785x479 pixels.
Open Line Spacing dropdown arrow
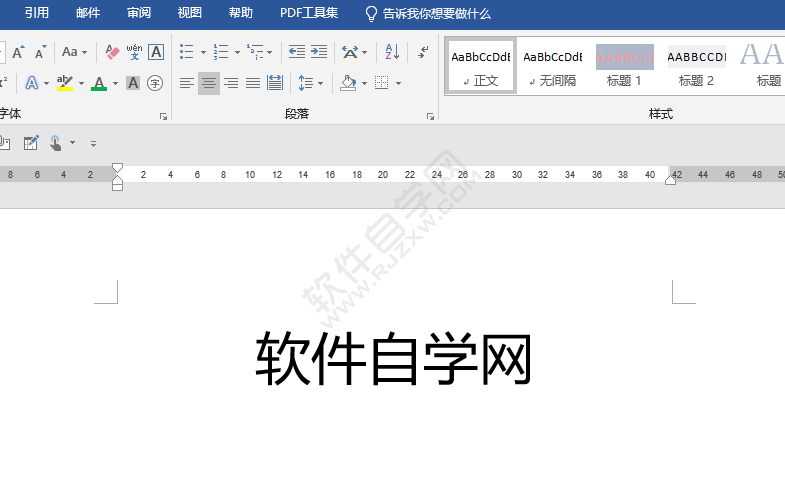coord(320,83)
